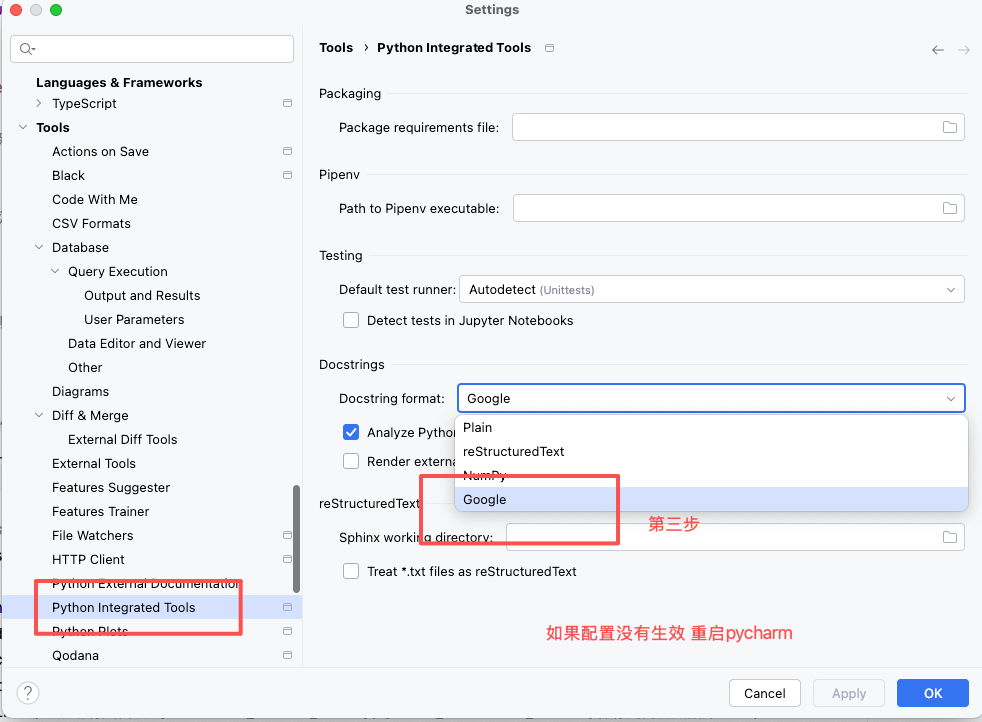
Task: Go forward using the right arrow
Action: click(x=964, y=49)
